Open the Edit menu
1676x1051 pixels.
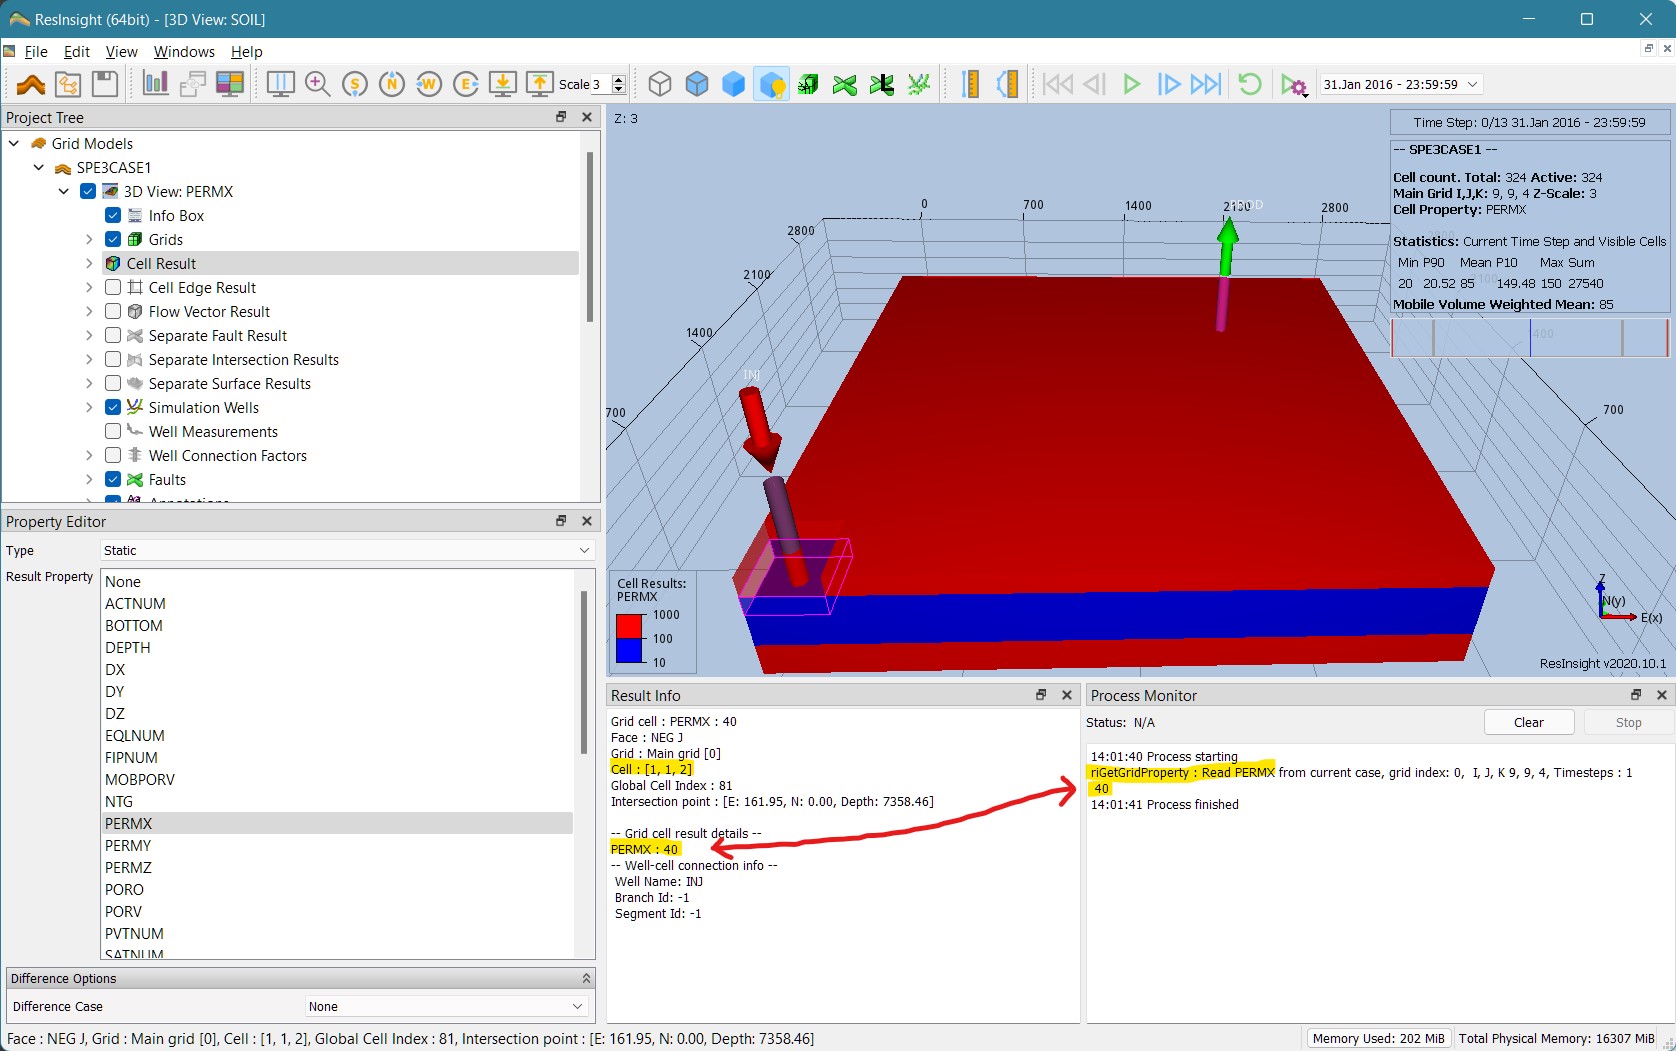pyautogui.click(x=77, y=52)
